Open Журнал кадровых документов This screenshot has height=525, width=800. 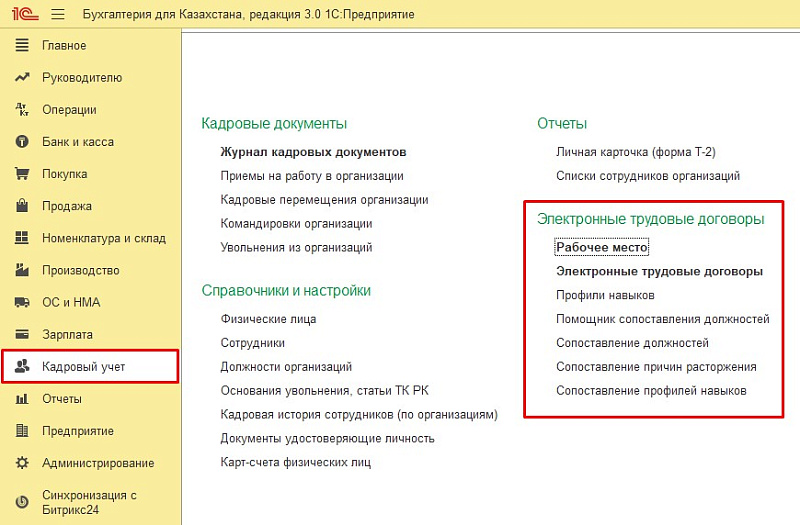click(x=313, y=152)
